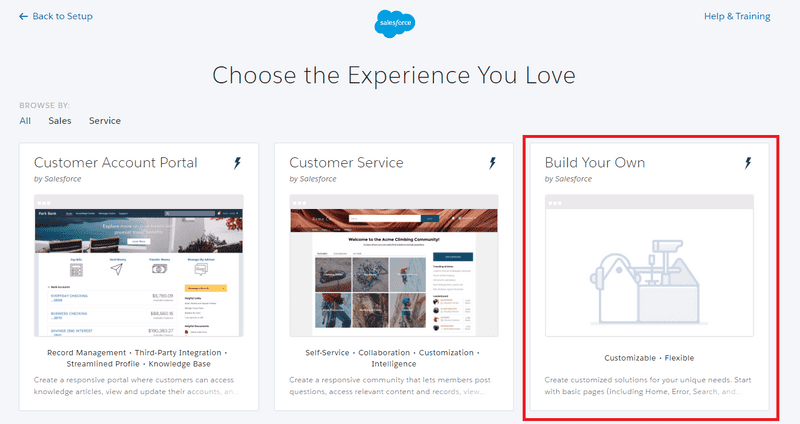Click 'Intelligence' text in Customer Service card
Screen dimensions: 800x424
pos(394,364)
